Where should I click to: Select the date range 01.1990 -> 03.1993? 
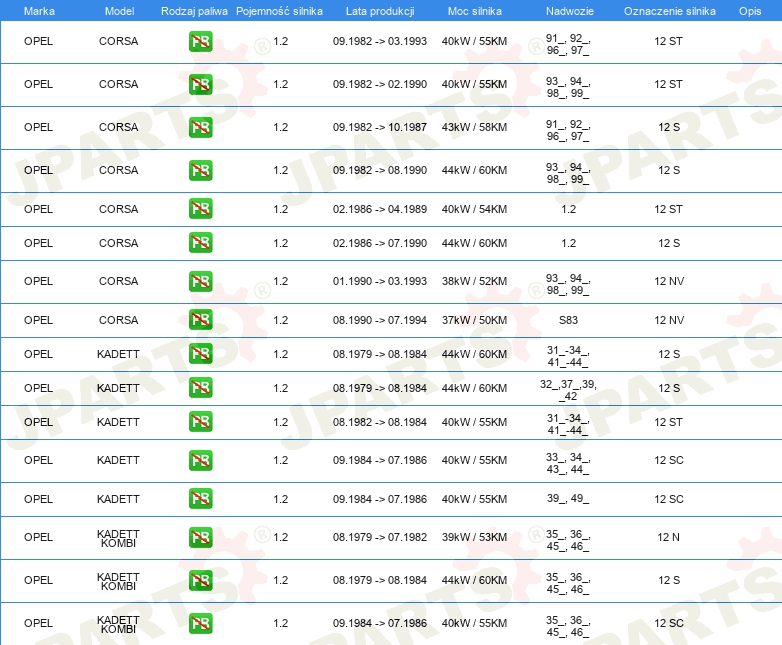(x=380, y=281)
